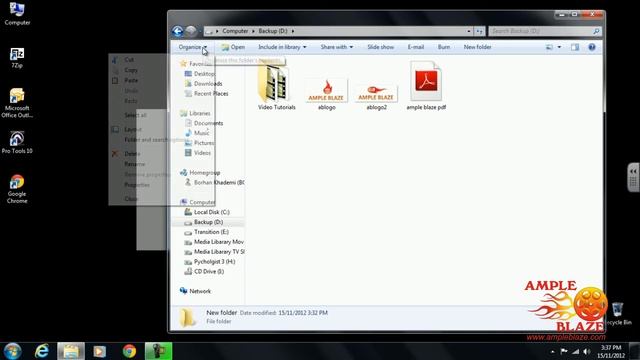Image resolution: width=640 pixels, height=360 pixels.
Task: Select CD Drive (I:)
Action: tap(204, 271)
